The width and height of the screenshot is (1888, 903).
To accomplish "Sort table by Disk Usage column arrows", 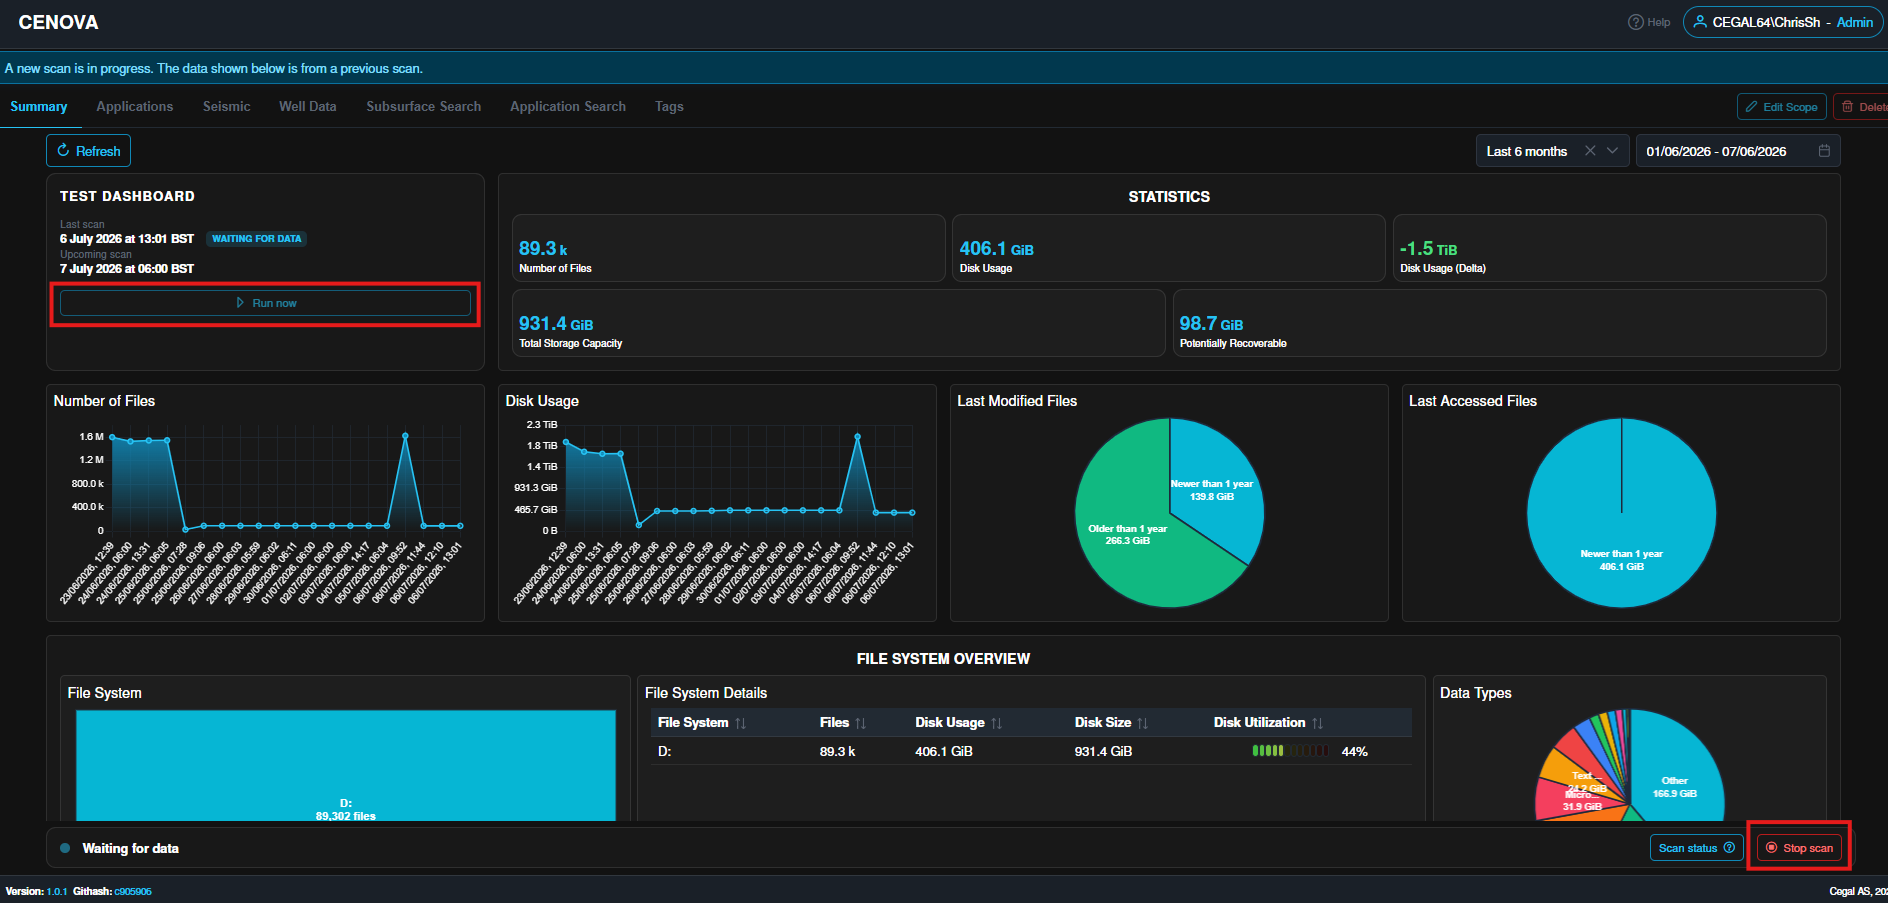I will [x=996, y=723].
